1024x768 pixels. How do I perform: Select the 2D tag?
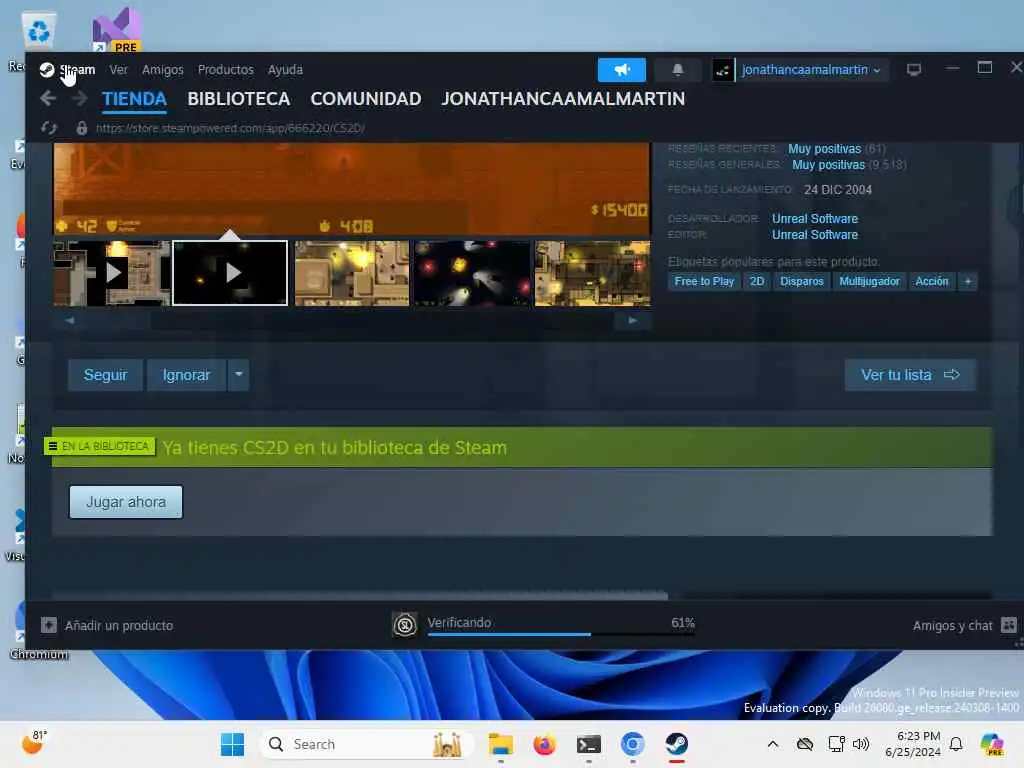coord(757,281)
